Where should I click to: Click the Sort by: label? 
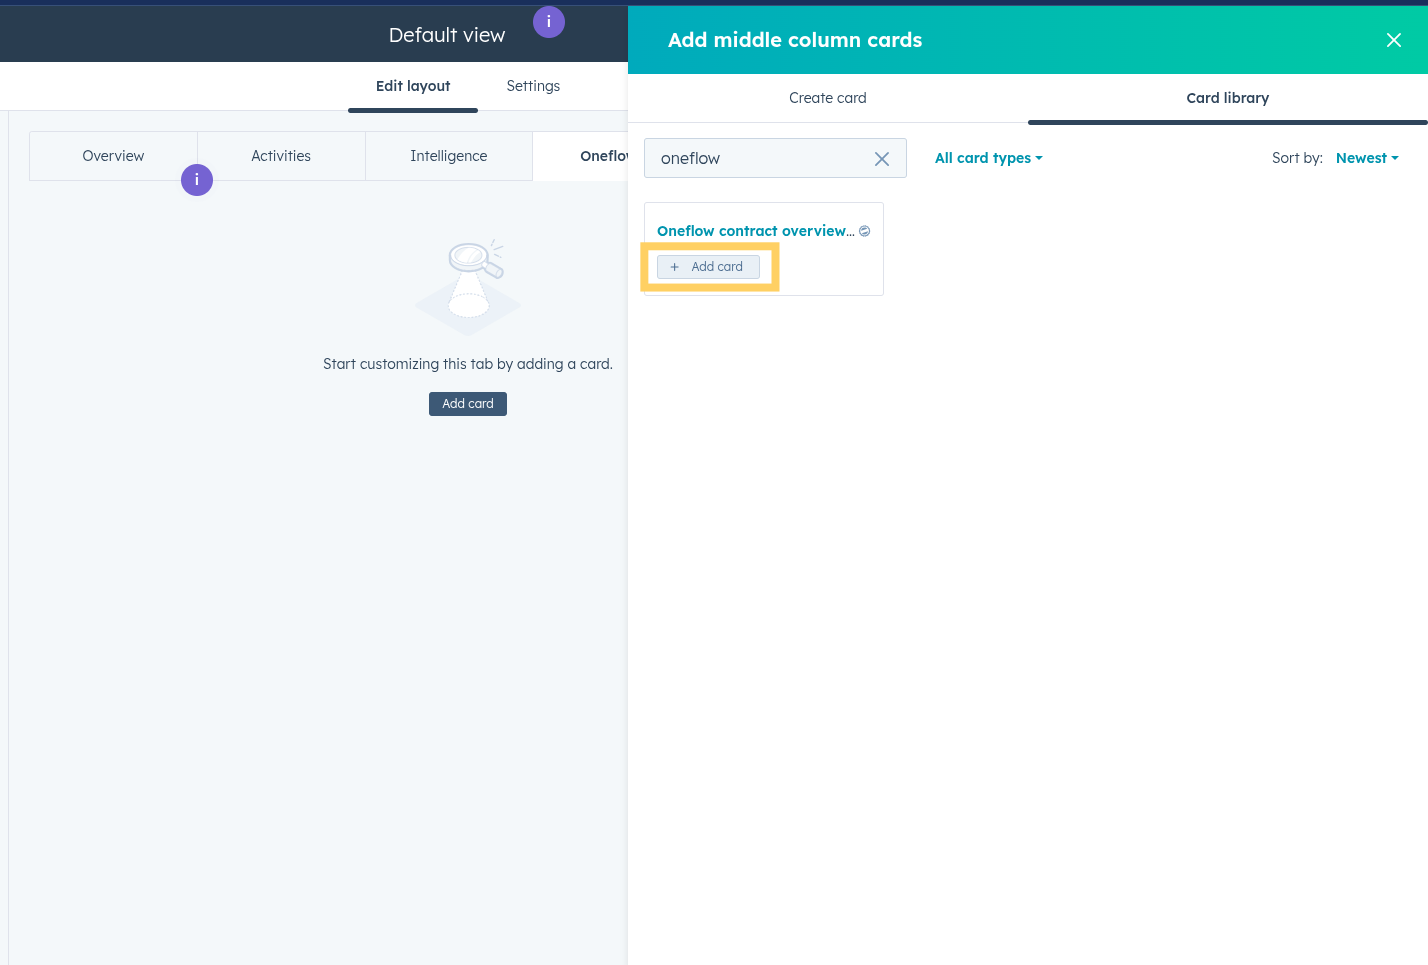(x=1297, y=158)
